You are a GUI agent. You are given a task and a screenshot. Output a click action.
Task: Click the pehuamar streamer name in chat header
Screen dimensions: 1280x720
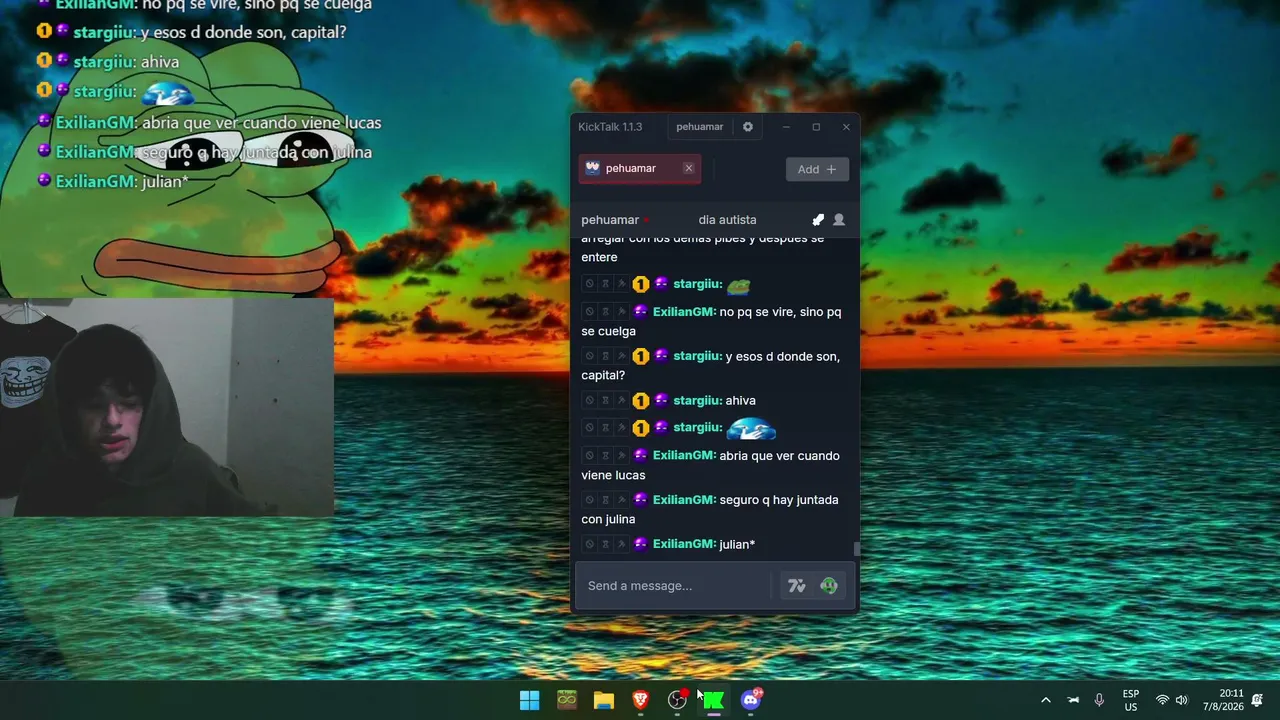point(610,220)
